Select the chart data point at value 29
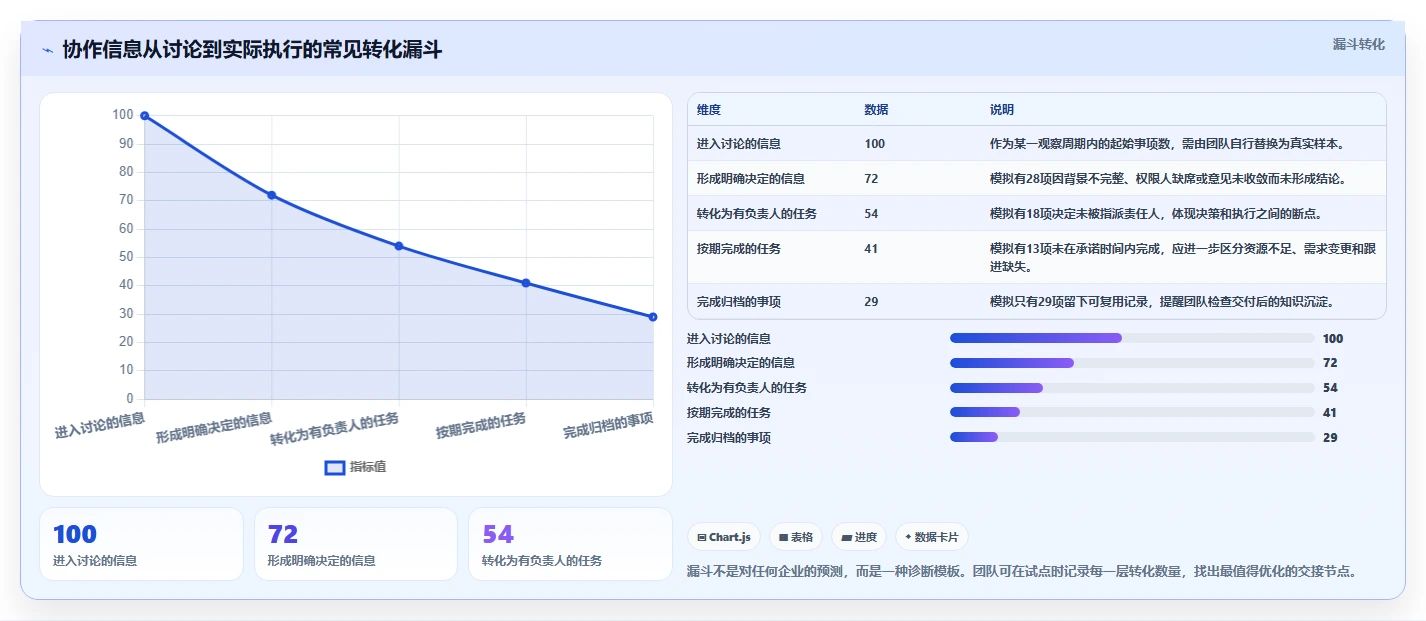1426x621 pixels. coord(653,317)
